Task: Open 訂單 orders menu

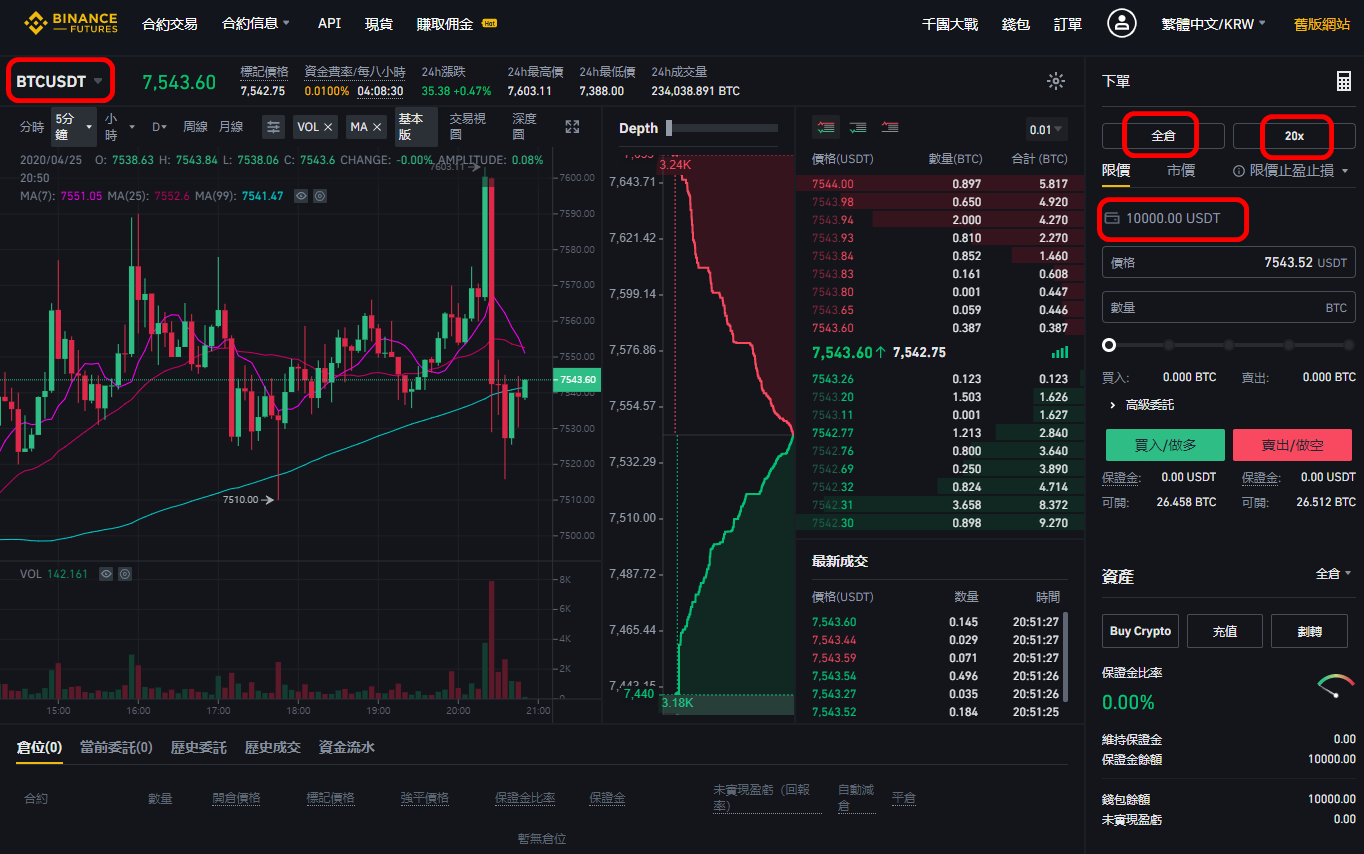Action: (x=1068, y=24)
